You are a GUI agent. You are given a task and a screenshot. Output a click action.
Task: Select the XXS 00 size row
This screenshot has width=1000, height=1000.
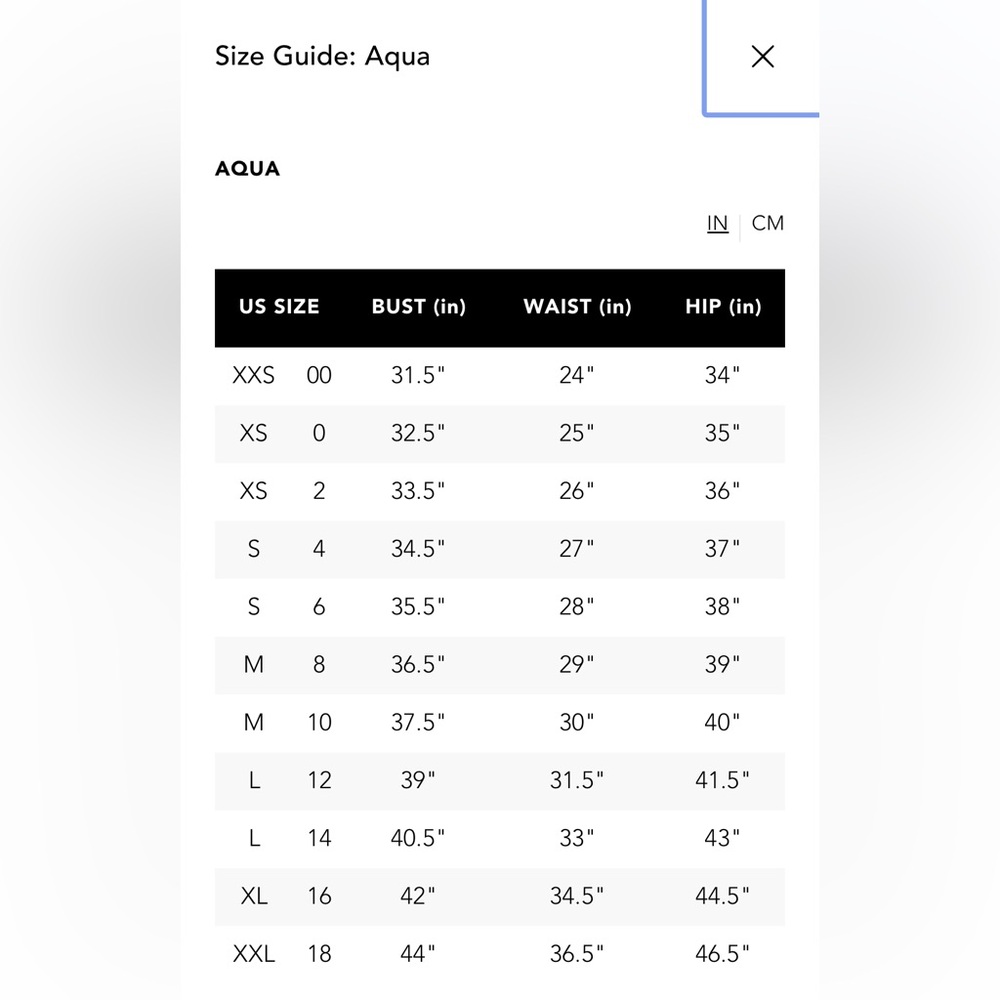tap(499, 376)
